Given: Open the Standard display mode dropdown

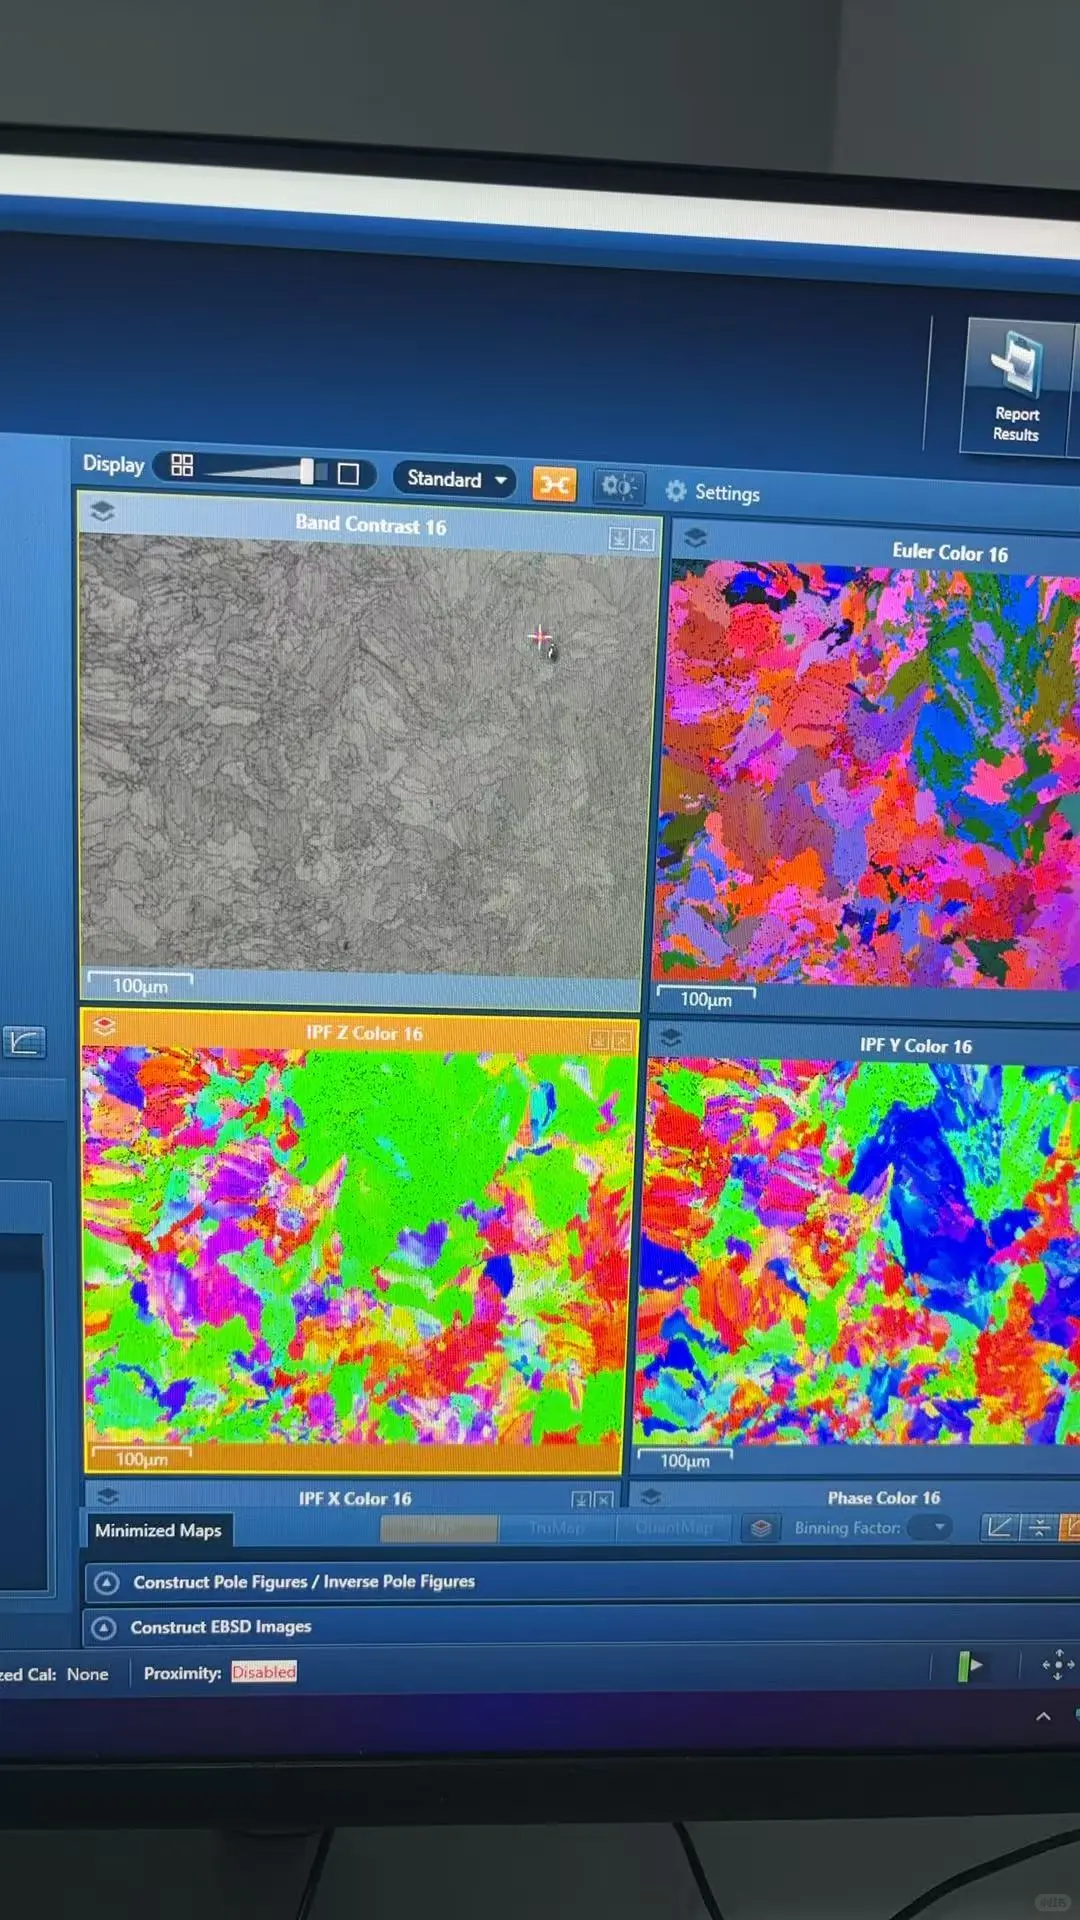Looking at the screenshot, I should (454, 479).
